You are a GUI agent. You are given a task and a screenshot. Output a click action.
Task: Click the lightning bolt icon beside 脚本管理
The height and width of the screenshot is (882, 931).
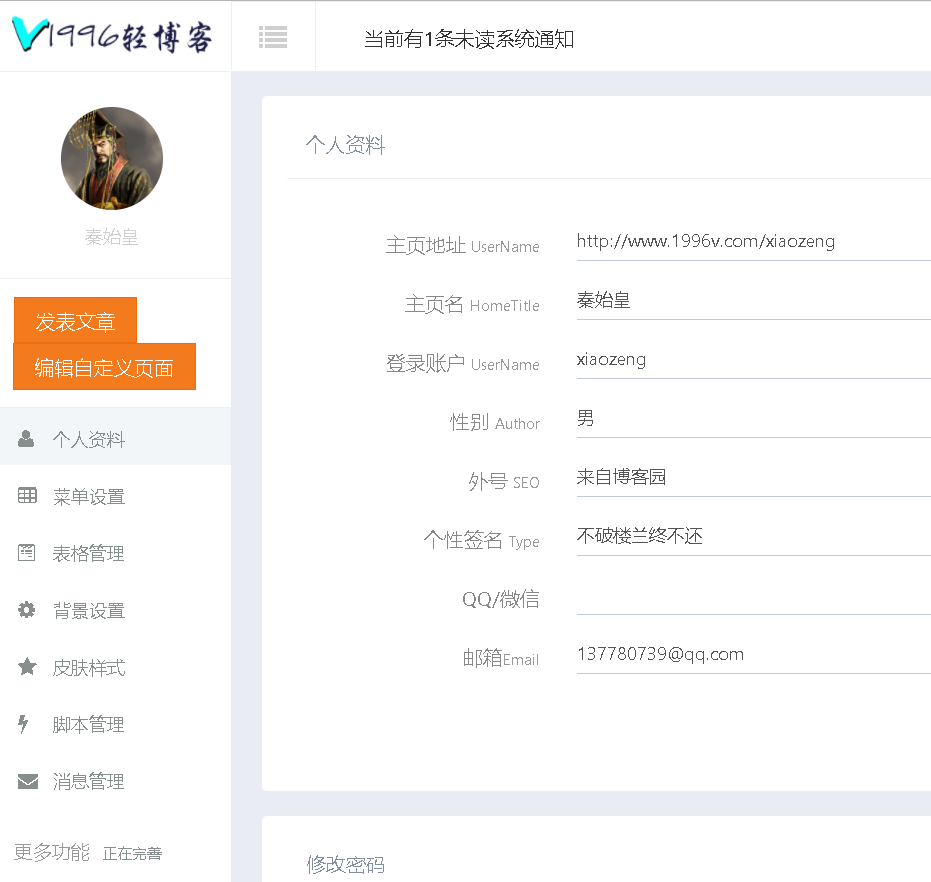tap(24, 724)
